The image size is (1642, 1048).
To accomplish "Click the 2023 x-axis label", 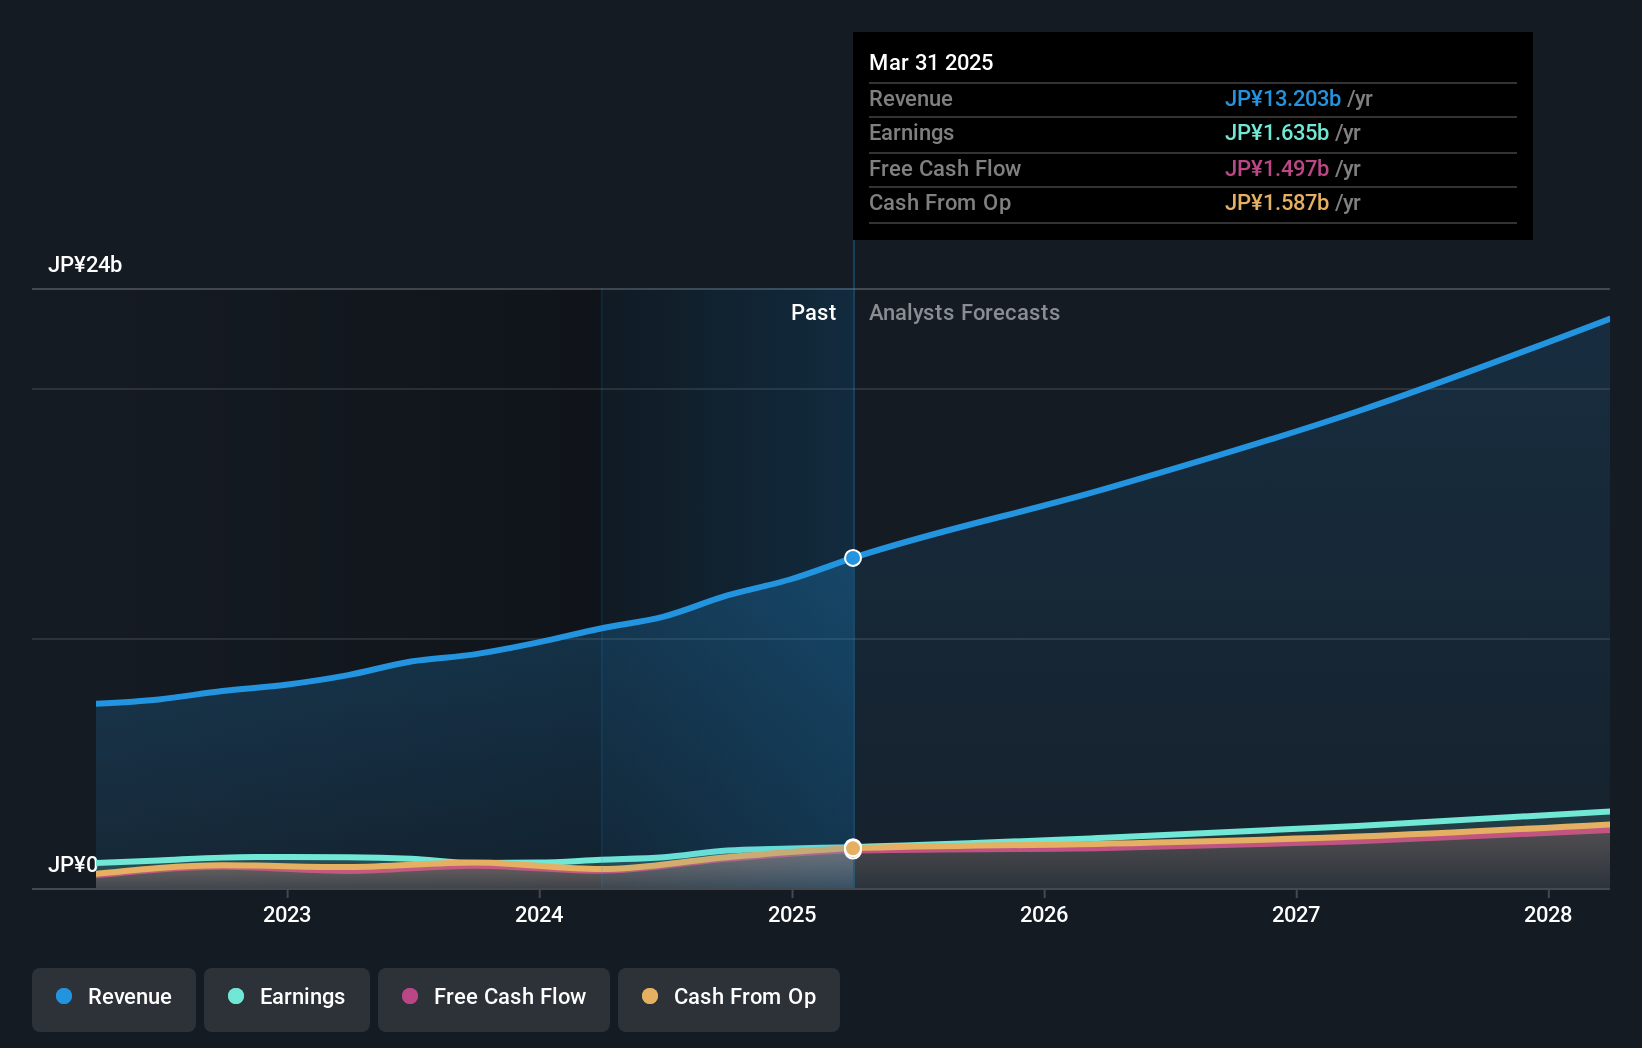I will coord(287,914).
